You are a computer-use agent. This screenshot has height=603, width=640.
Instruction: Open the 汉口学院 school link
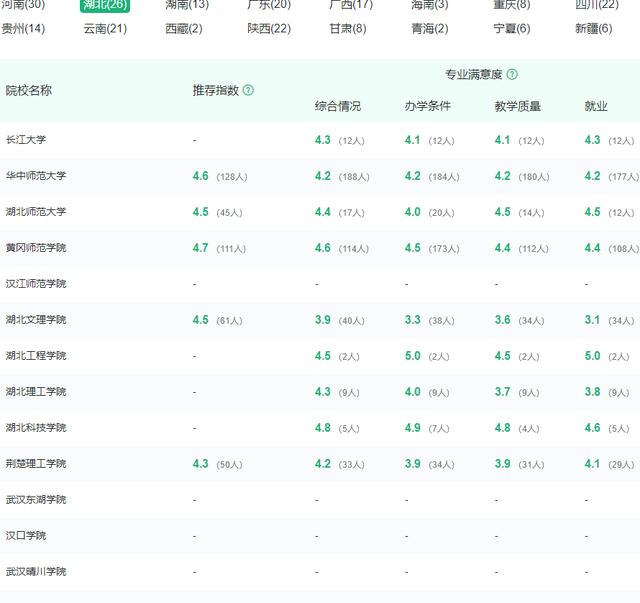pyautogui.click(x=26, y=535)
